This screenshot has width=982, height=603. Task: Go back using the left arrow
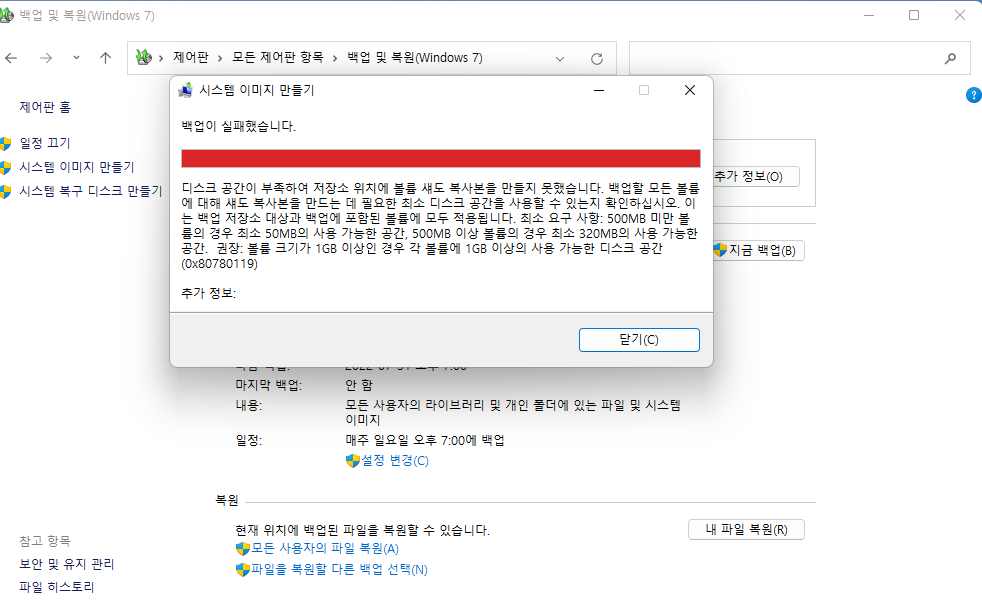pyautogui.click(x=11, y=58)
